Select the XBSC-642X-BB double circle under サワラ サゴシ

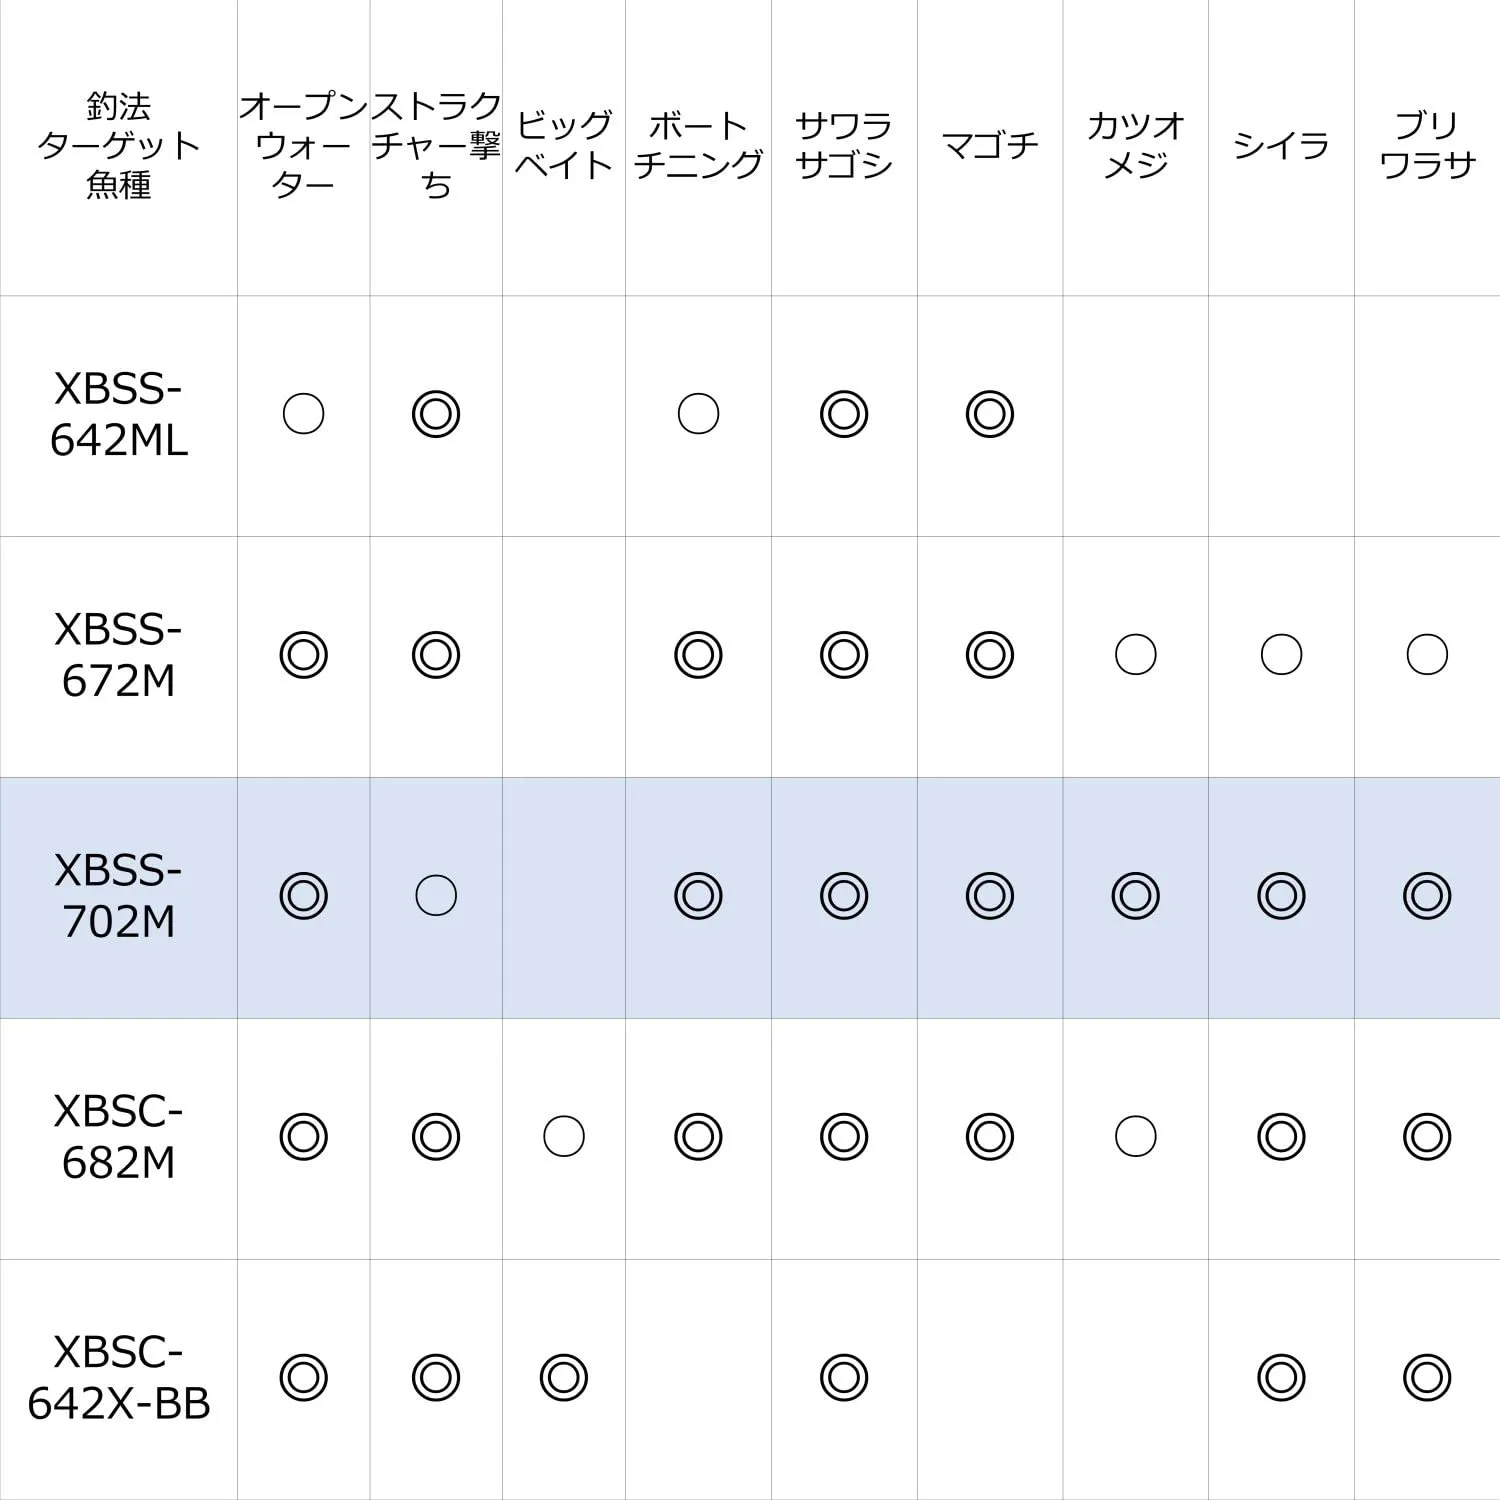[x=844, y=1378]
